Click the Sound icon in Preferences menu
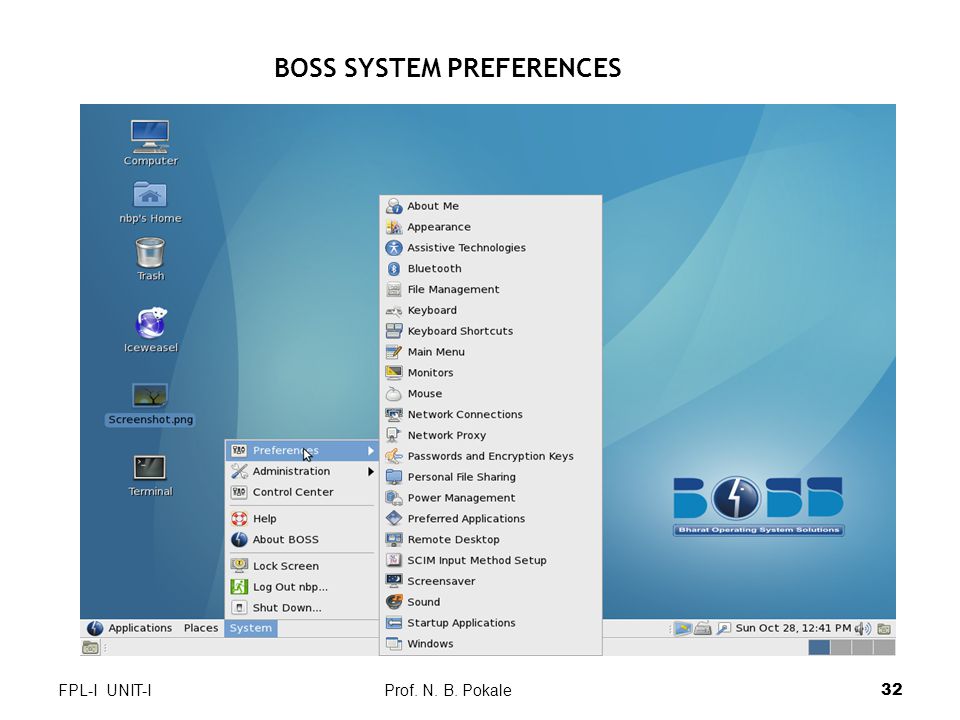The width and height of the screenshot is (960, 720). coord(394,602)
